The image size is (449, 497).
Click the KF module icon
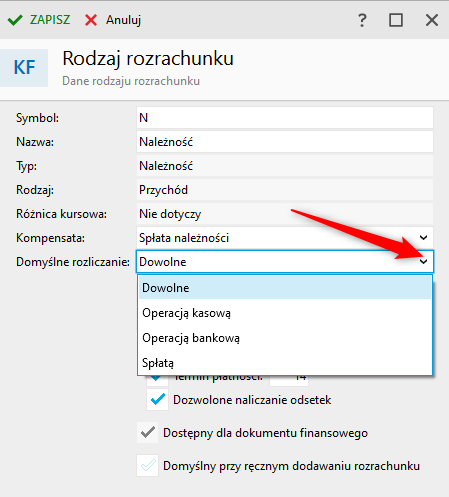(24, 68)
